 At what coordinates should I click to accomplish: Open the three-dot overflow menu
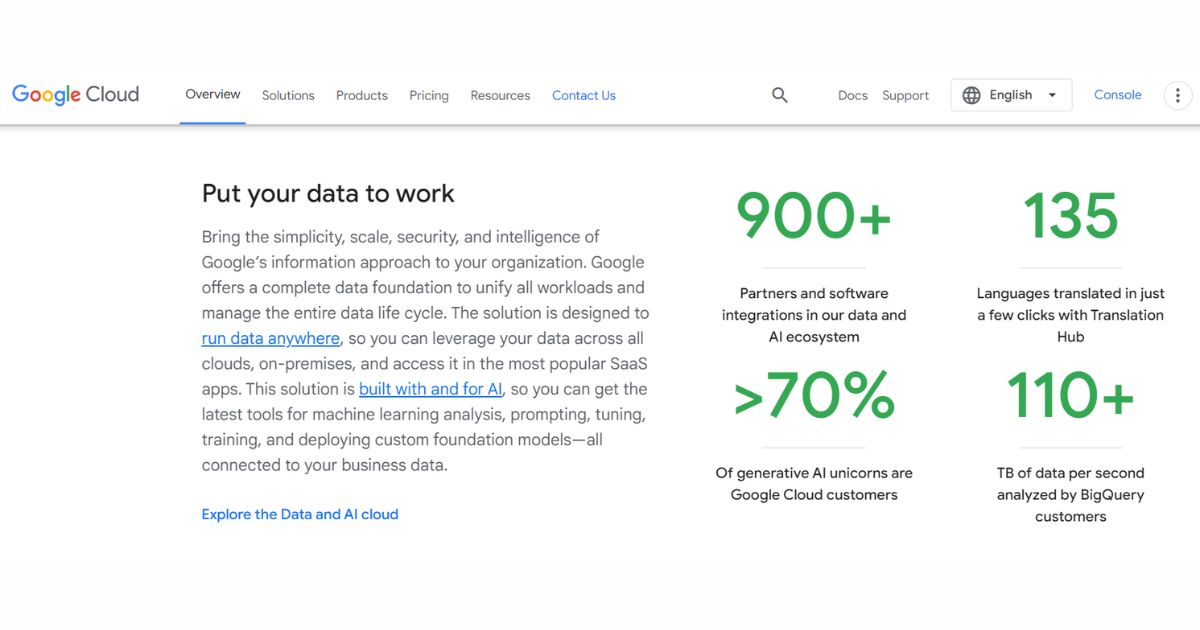tap(1177, 94)
